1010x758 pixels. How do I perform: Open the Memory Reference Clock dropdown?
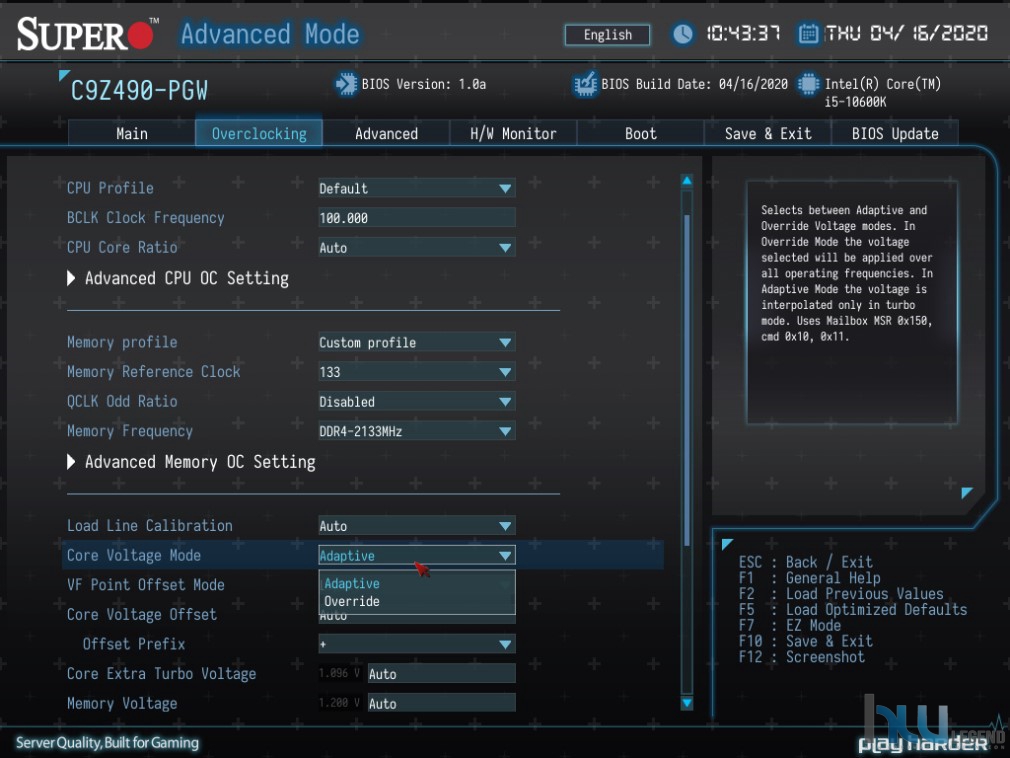coord(417,372)
